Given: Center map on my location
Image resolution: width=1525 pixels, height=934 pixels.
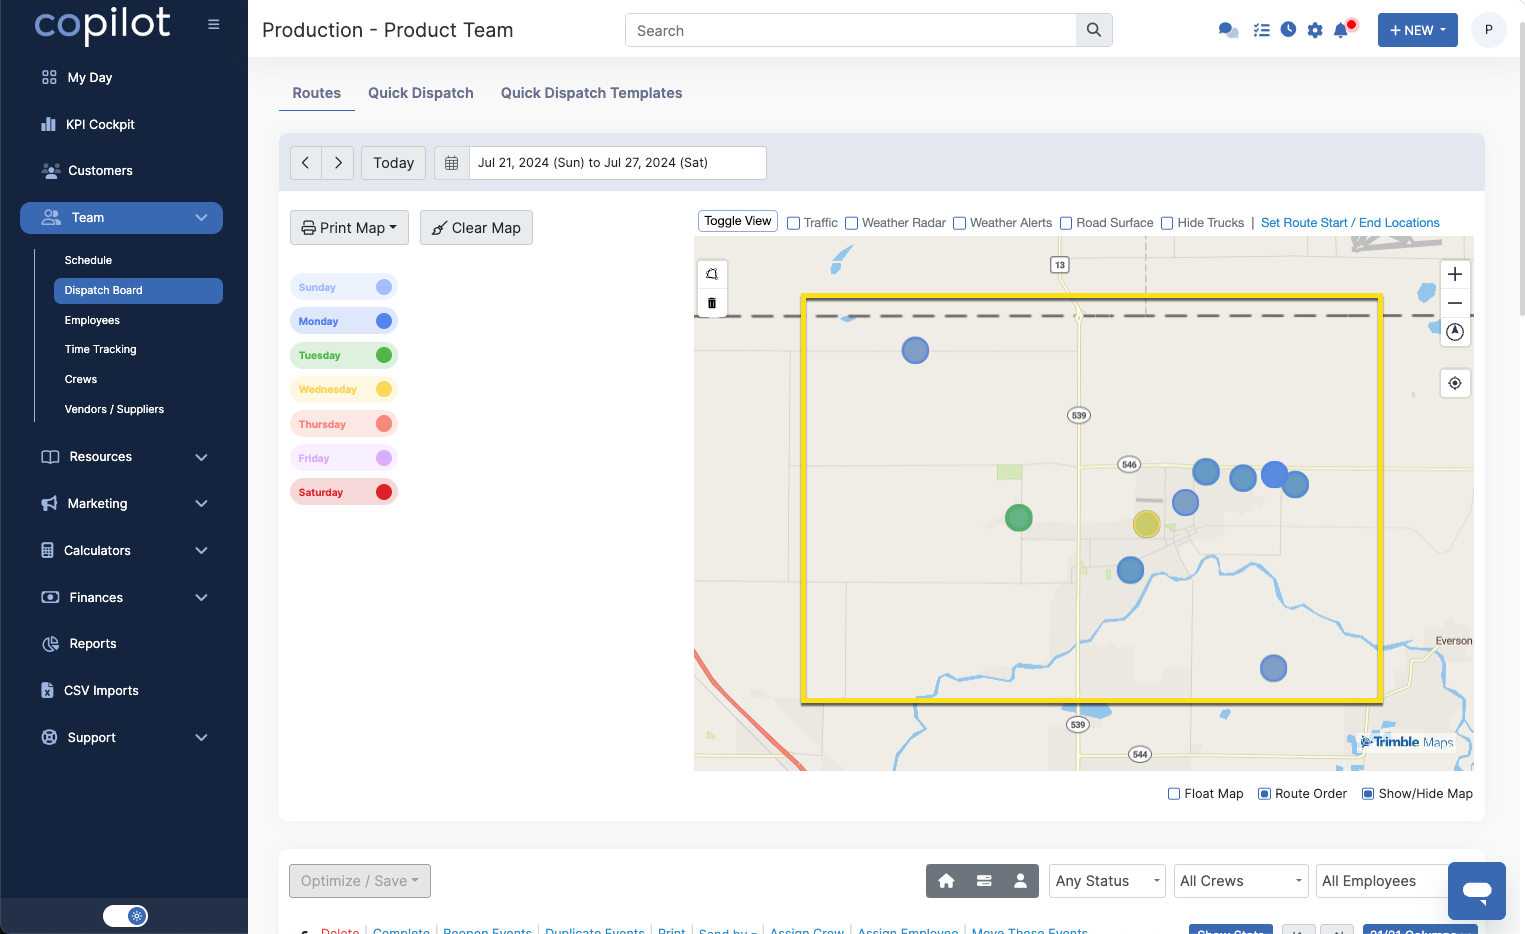Looking at the screenshot, I should coord(1455,383).
